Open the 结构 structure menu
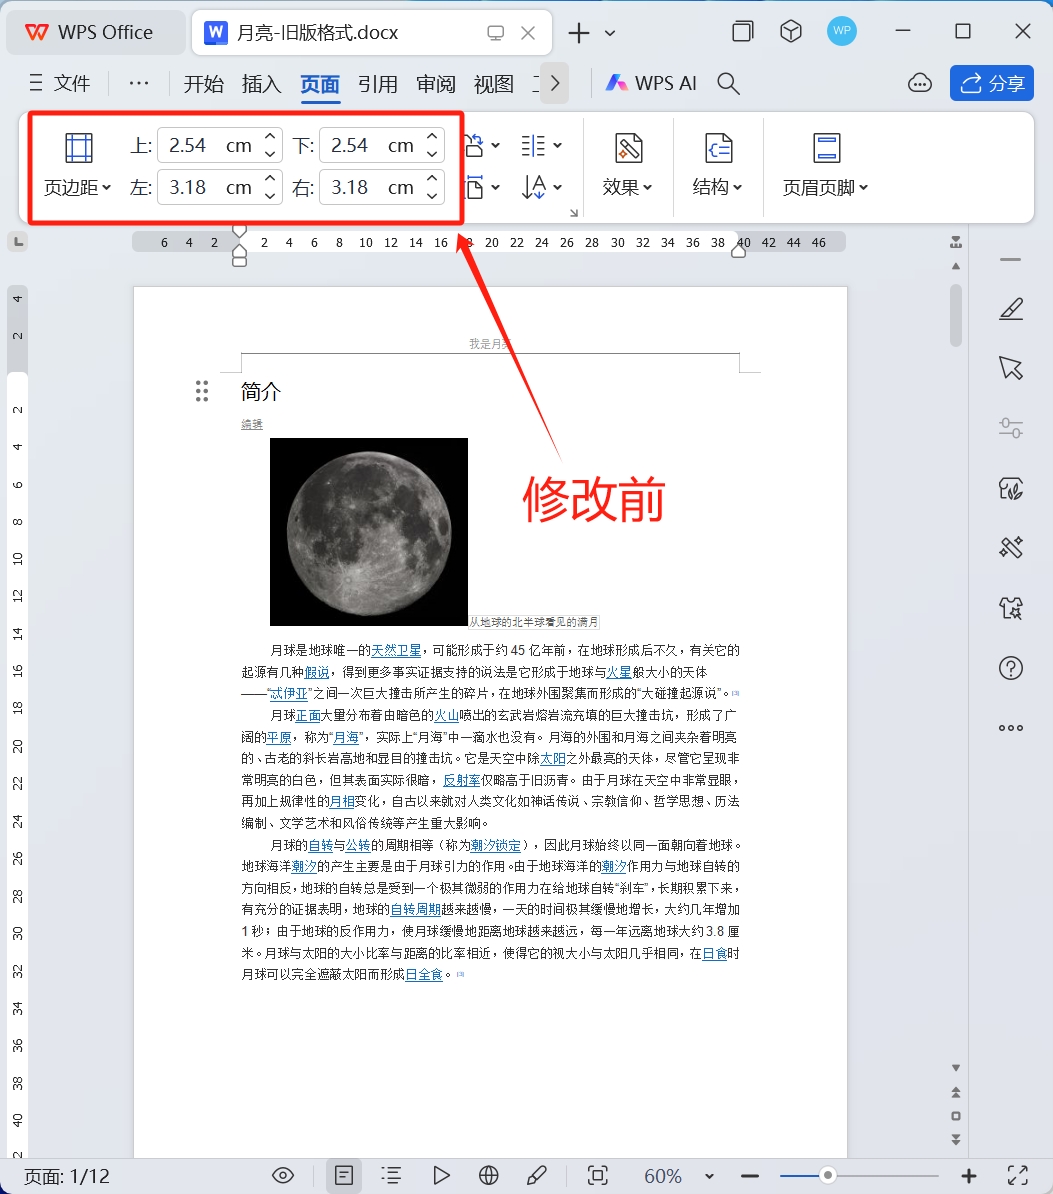Viewport: 1053px width, 1194px height. (x=717, y=187)
